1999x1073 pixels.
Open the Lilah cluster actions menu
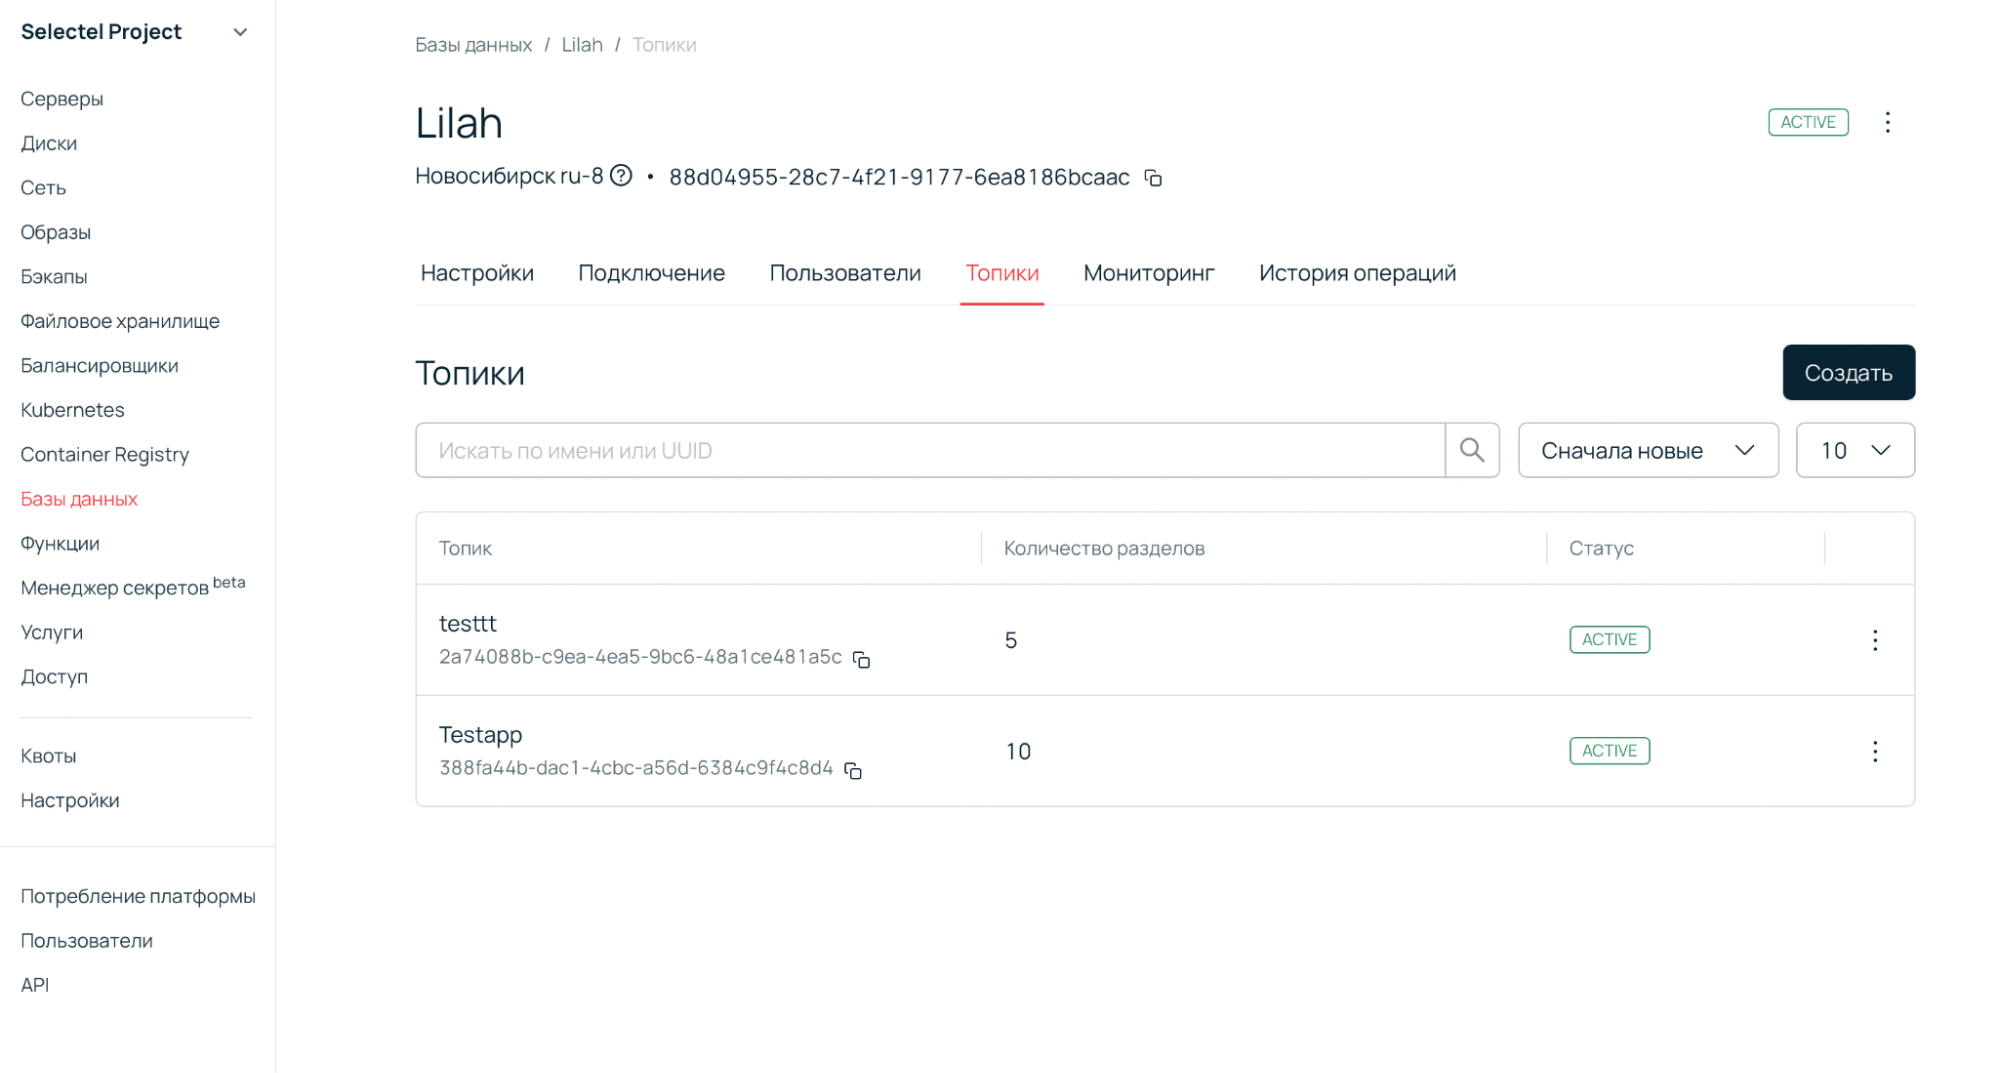coord(1887,122)
